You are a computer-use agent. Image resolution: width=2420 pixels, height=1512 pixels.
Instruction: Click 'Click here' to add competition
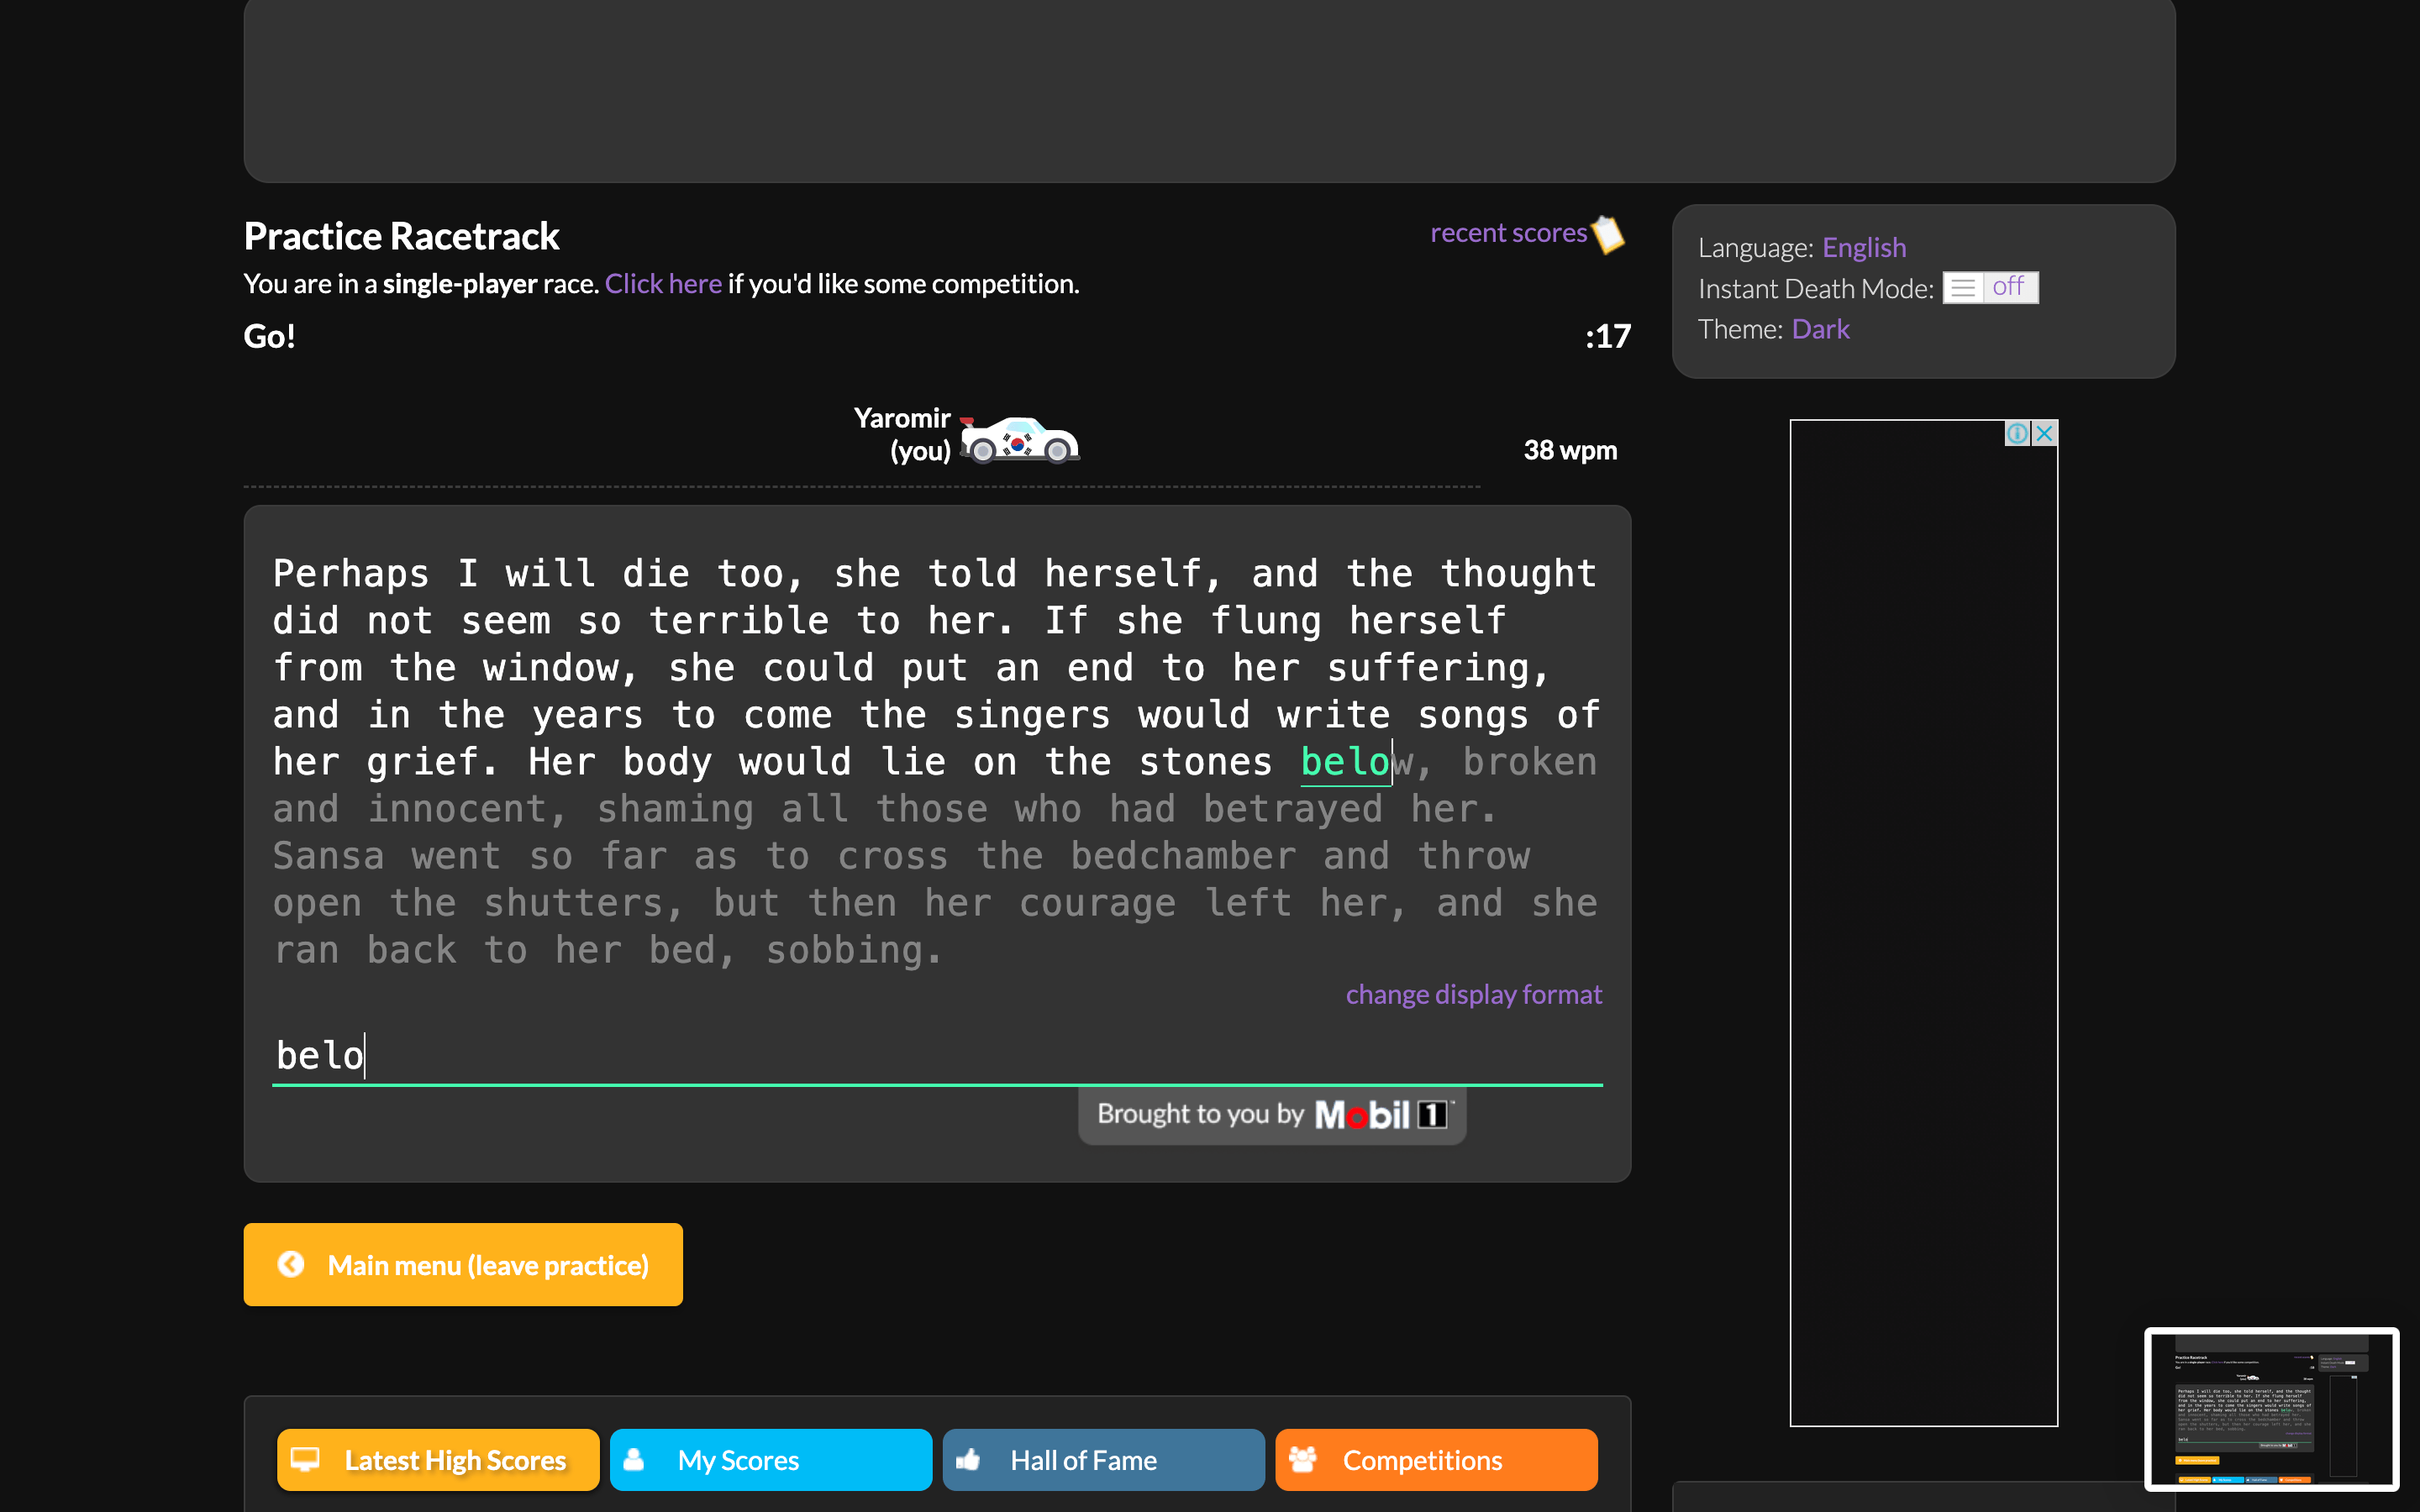(663, 283)
